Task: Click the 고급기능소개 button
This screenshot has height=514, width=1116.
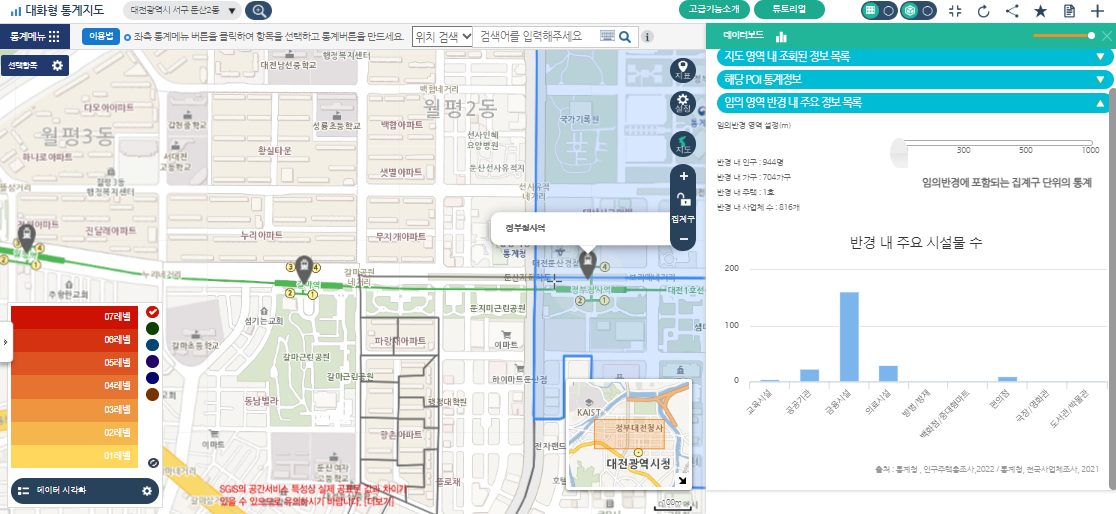Action: click(715, 9)
